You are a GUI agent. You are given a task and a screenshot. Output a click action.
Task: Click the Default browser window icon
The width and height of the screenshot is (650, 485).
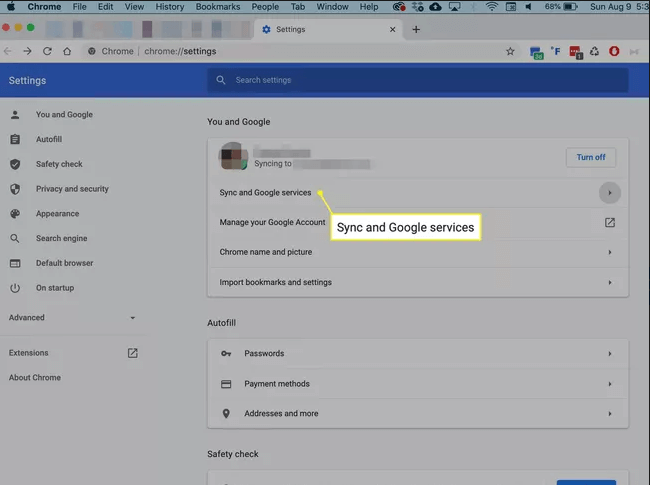click(15, 263)
